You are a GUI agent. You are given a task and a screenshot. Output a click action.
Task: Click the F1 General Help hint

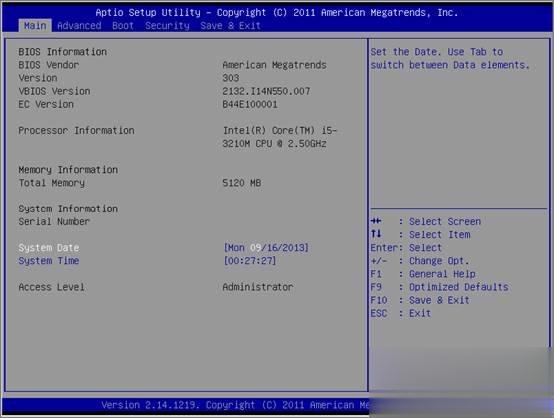pos(423,274)
